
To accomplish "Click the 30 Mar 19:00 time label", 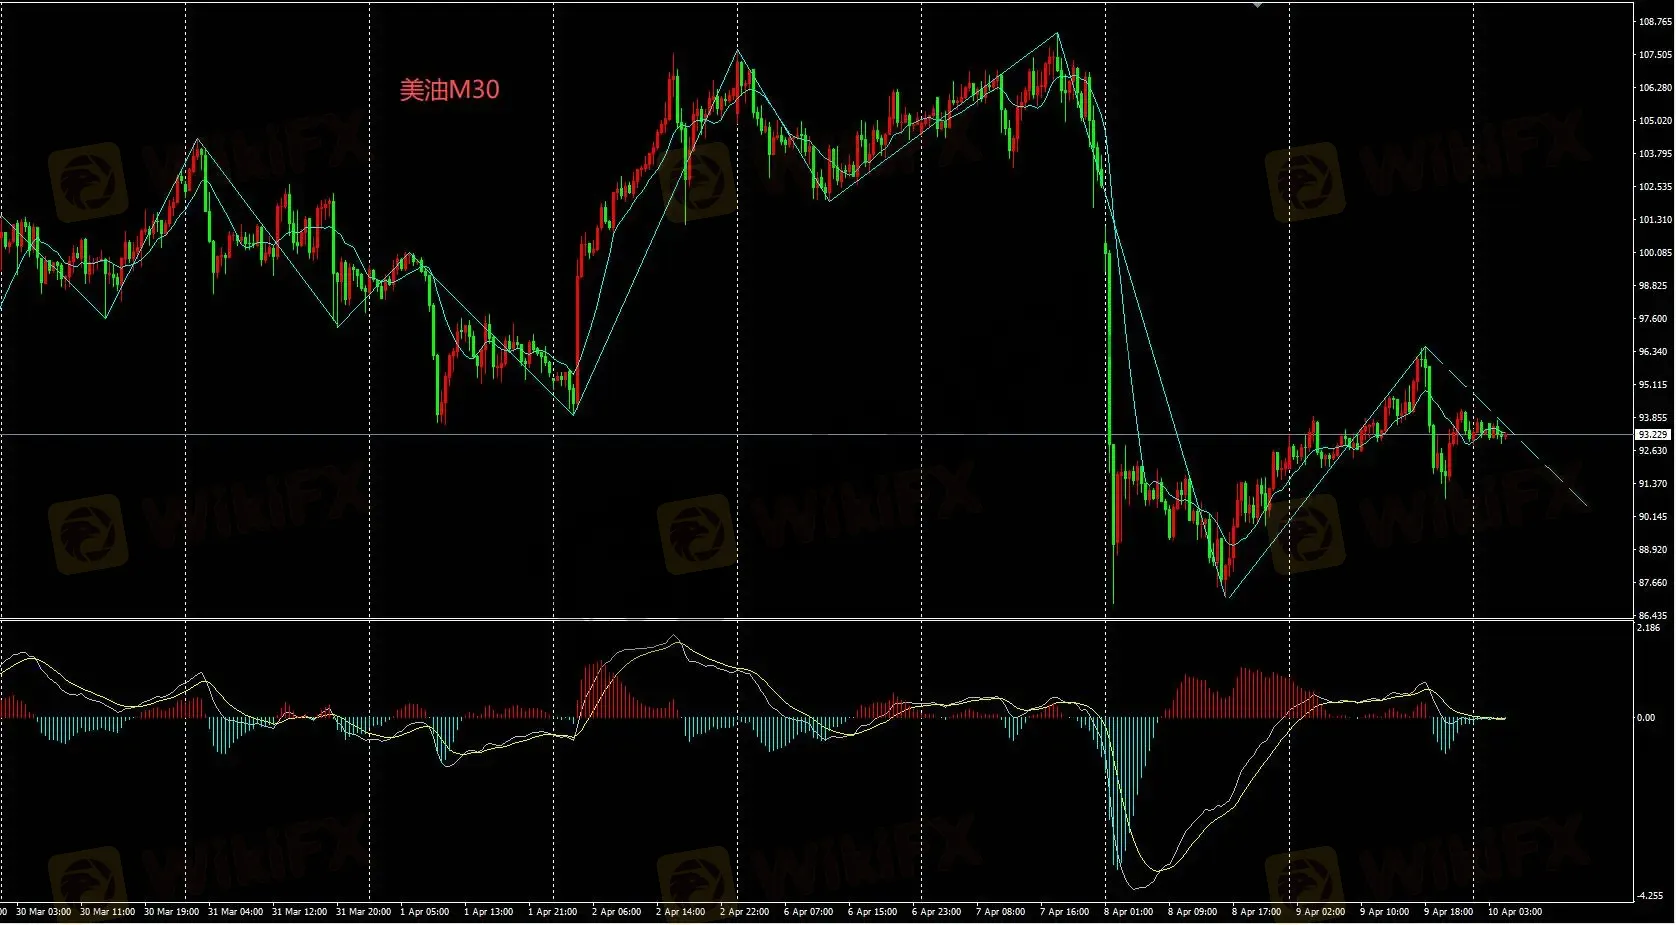I will coord(171,912).
